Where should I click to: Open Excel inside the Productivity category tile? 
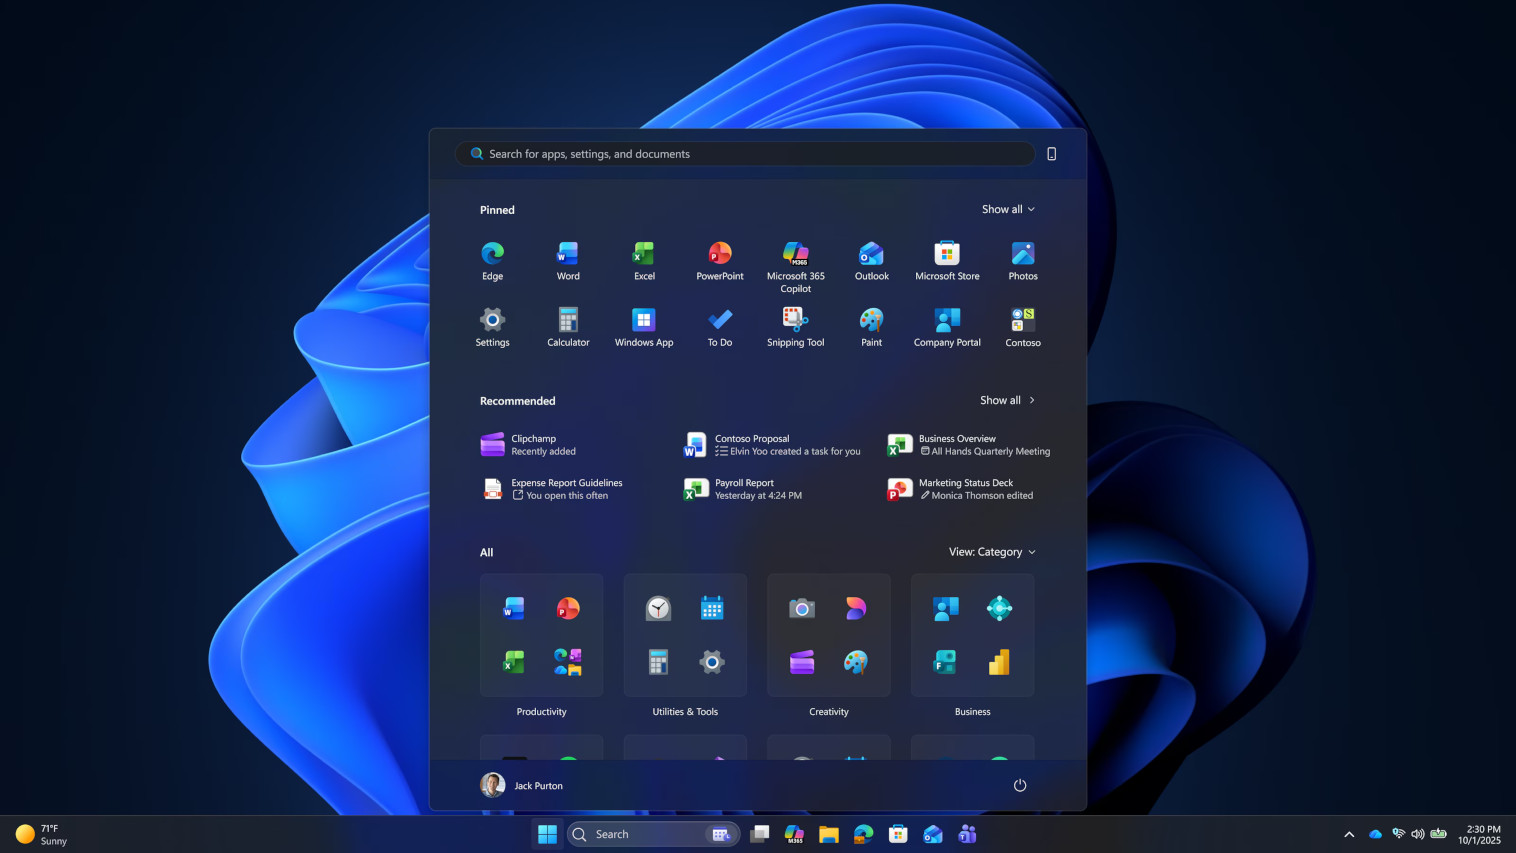click(x=514, y=662)
